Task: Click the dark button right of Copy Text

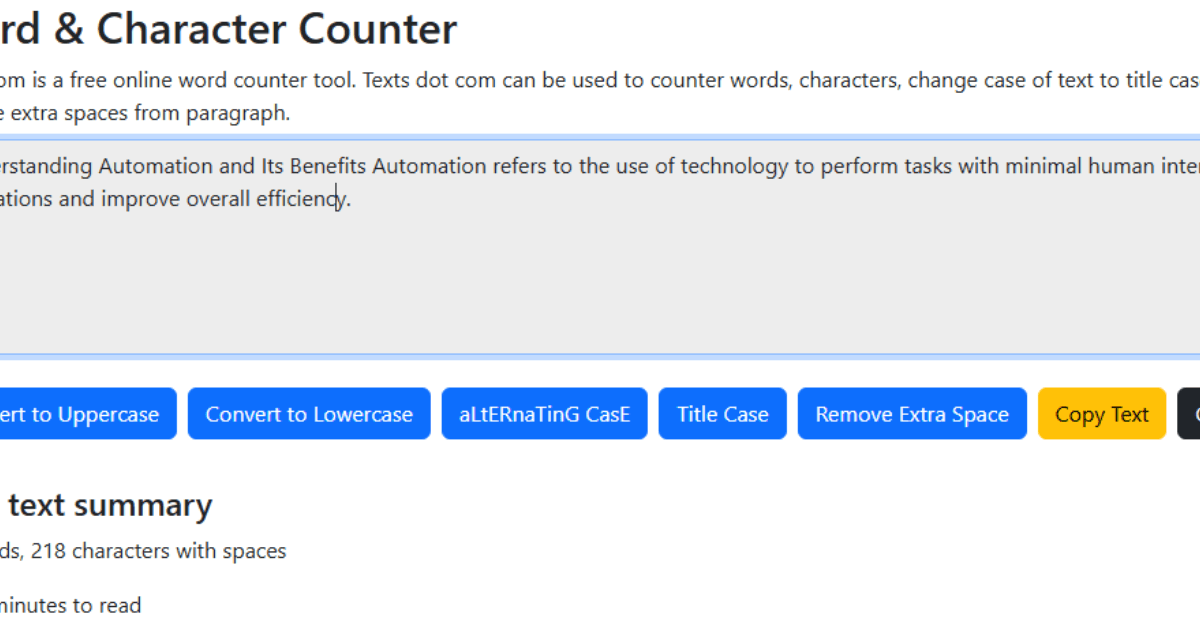Action: (1189, 414)
